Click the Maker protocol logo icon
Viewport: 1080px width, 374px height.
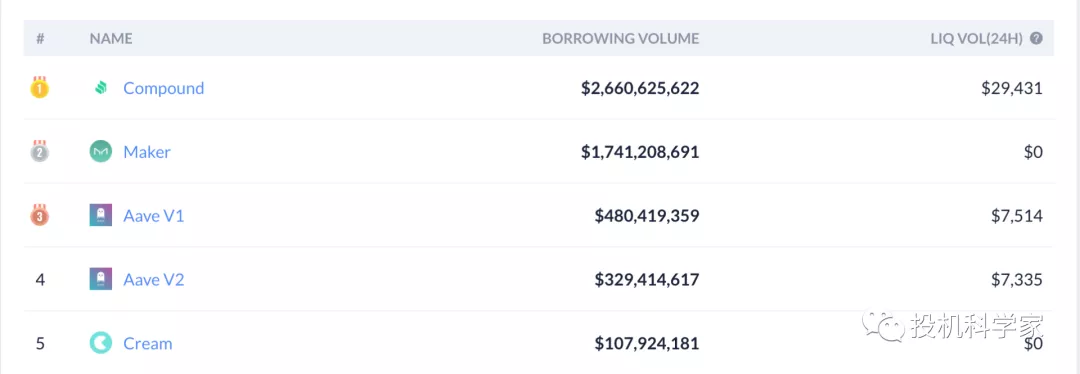pyautogui.click(x=101, y=152)
